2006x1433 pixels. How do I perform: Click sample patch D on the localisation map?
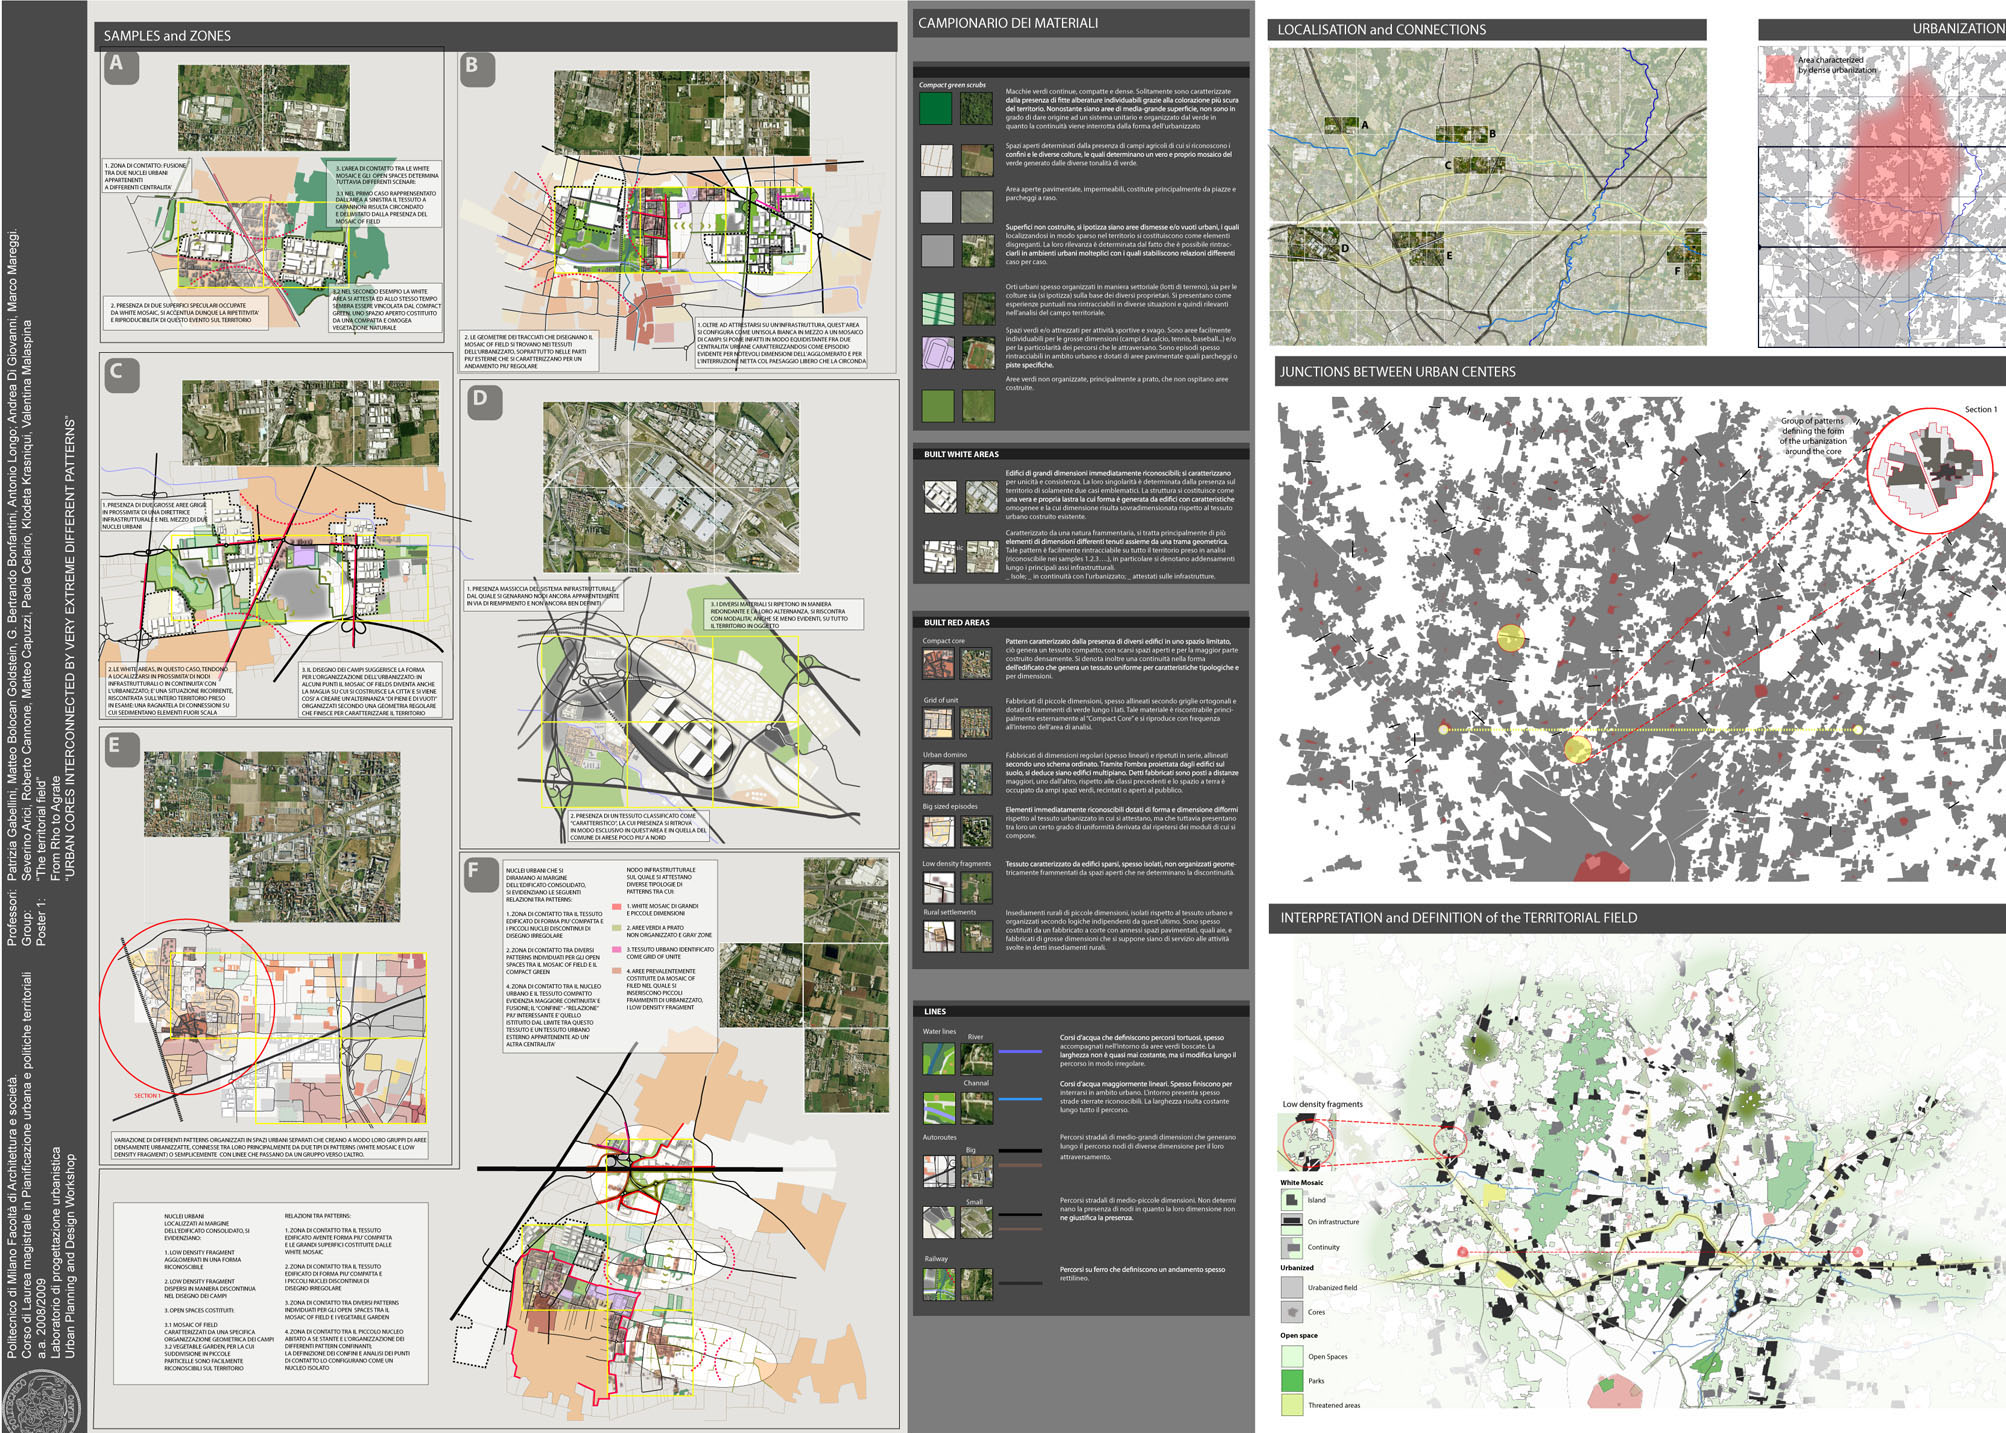pyautogui.click(x=1313, y=244)
